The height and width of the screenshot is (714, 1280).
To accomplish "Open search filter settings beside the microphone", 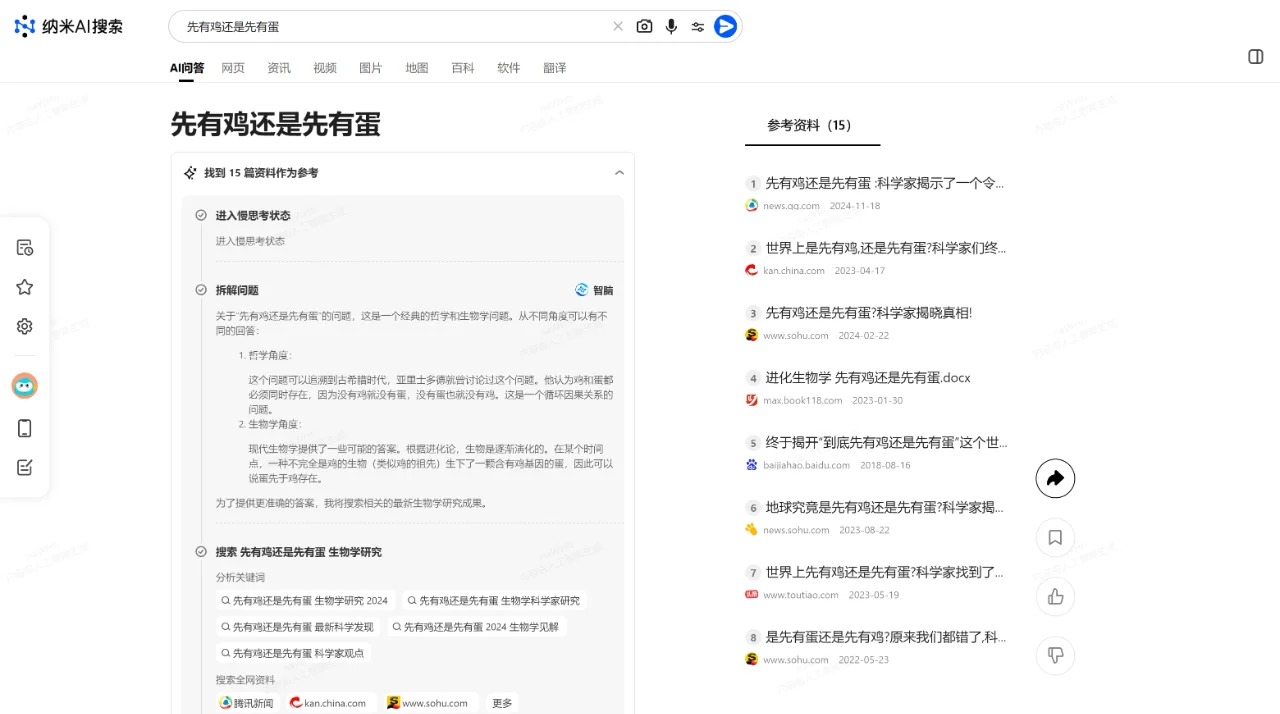I will click(x=697, y=27).
